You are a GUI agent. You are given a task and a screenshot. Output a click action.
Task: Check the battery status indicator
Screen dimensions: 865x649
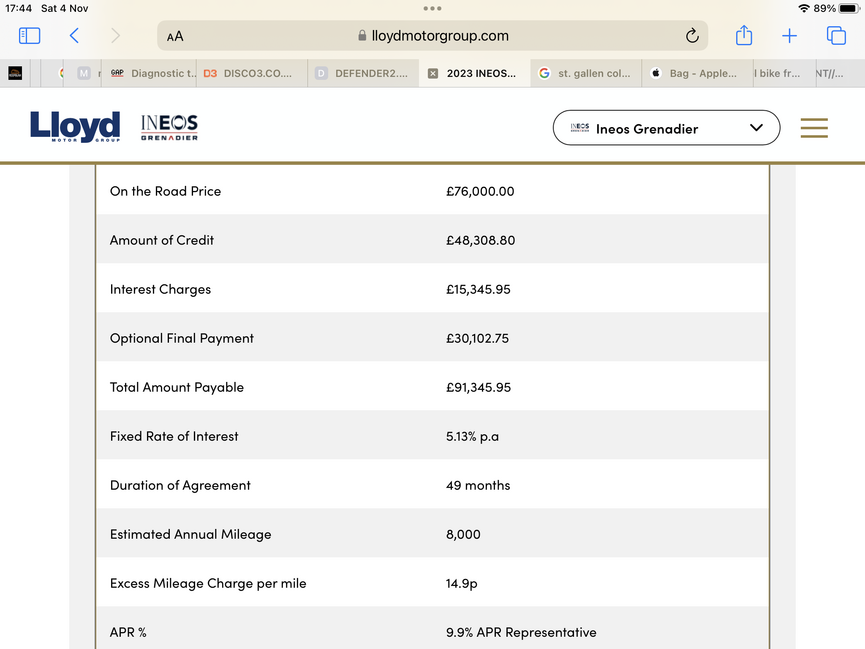point(850,8)
